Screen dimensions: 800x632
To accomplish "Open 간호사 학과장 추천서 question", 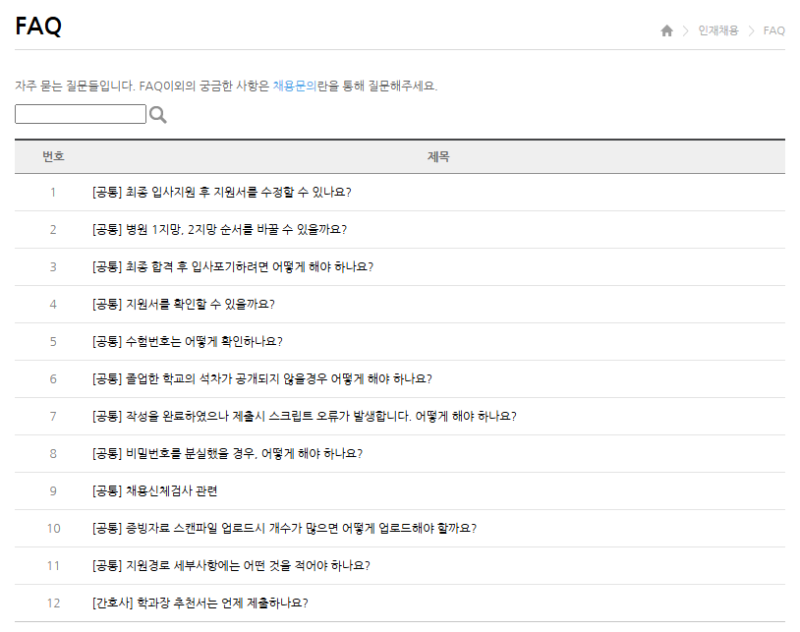I will (x=199, y=603).
